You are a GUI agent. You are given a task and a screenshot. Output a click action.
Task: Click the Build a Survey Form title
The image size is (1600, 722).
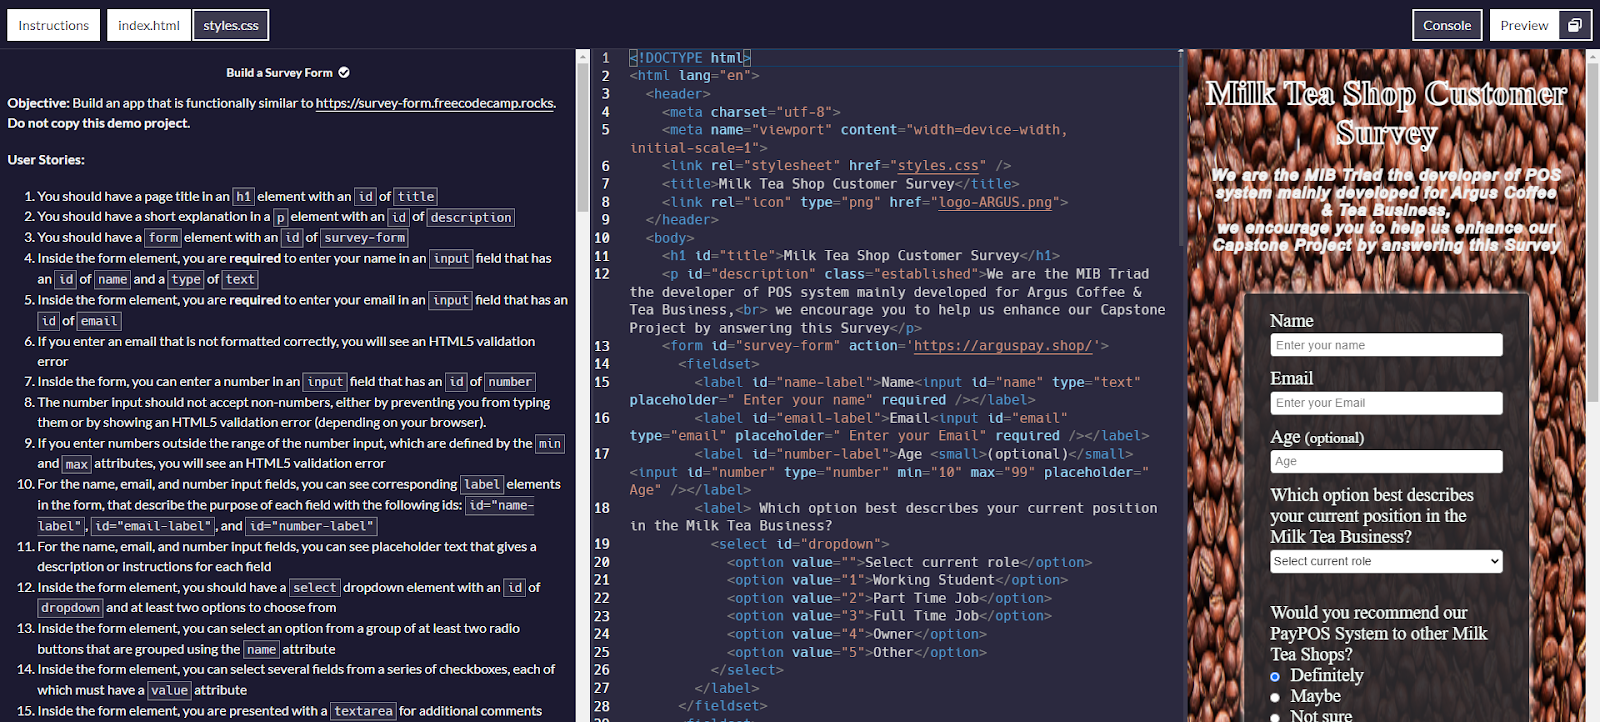pyautogui.click(x=279, y=72)
